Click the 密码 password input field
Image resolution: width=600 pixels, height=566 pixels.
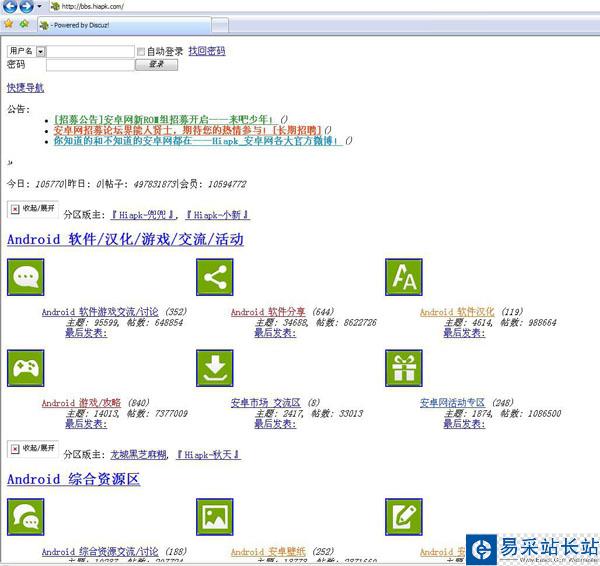[90, 65]
